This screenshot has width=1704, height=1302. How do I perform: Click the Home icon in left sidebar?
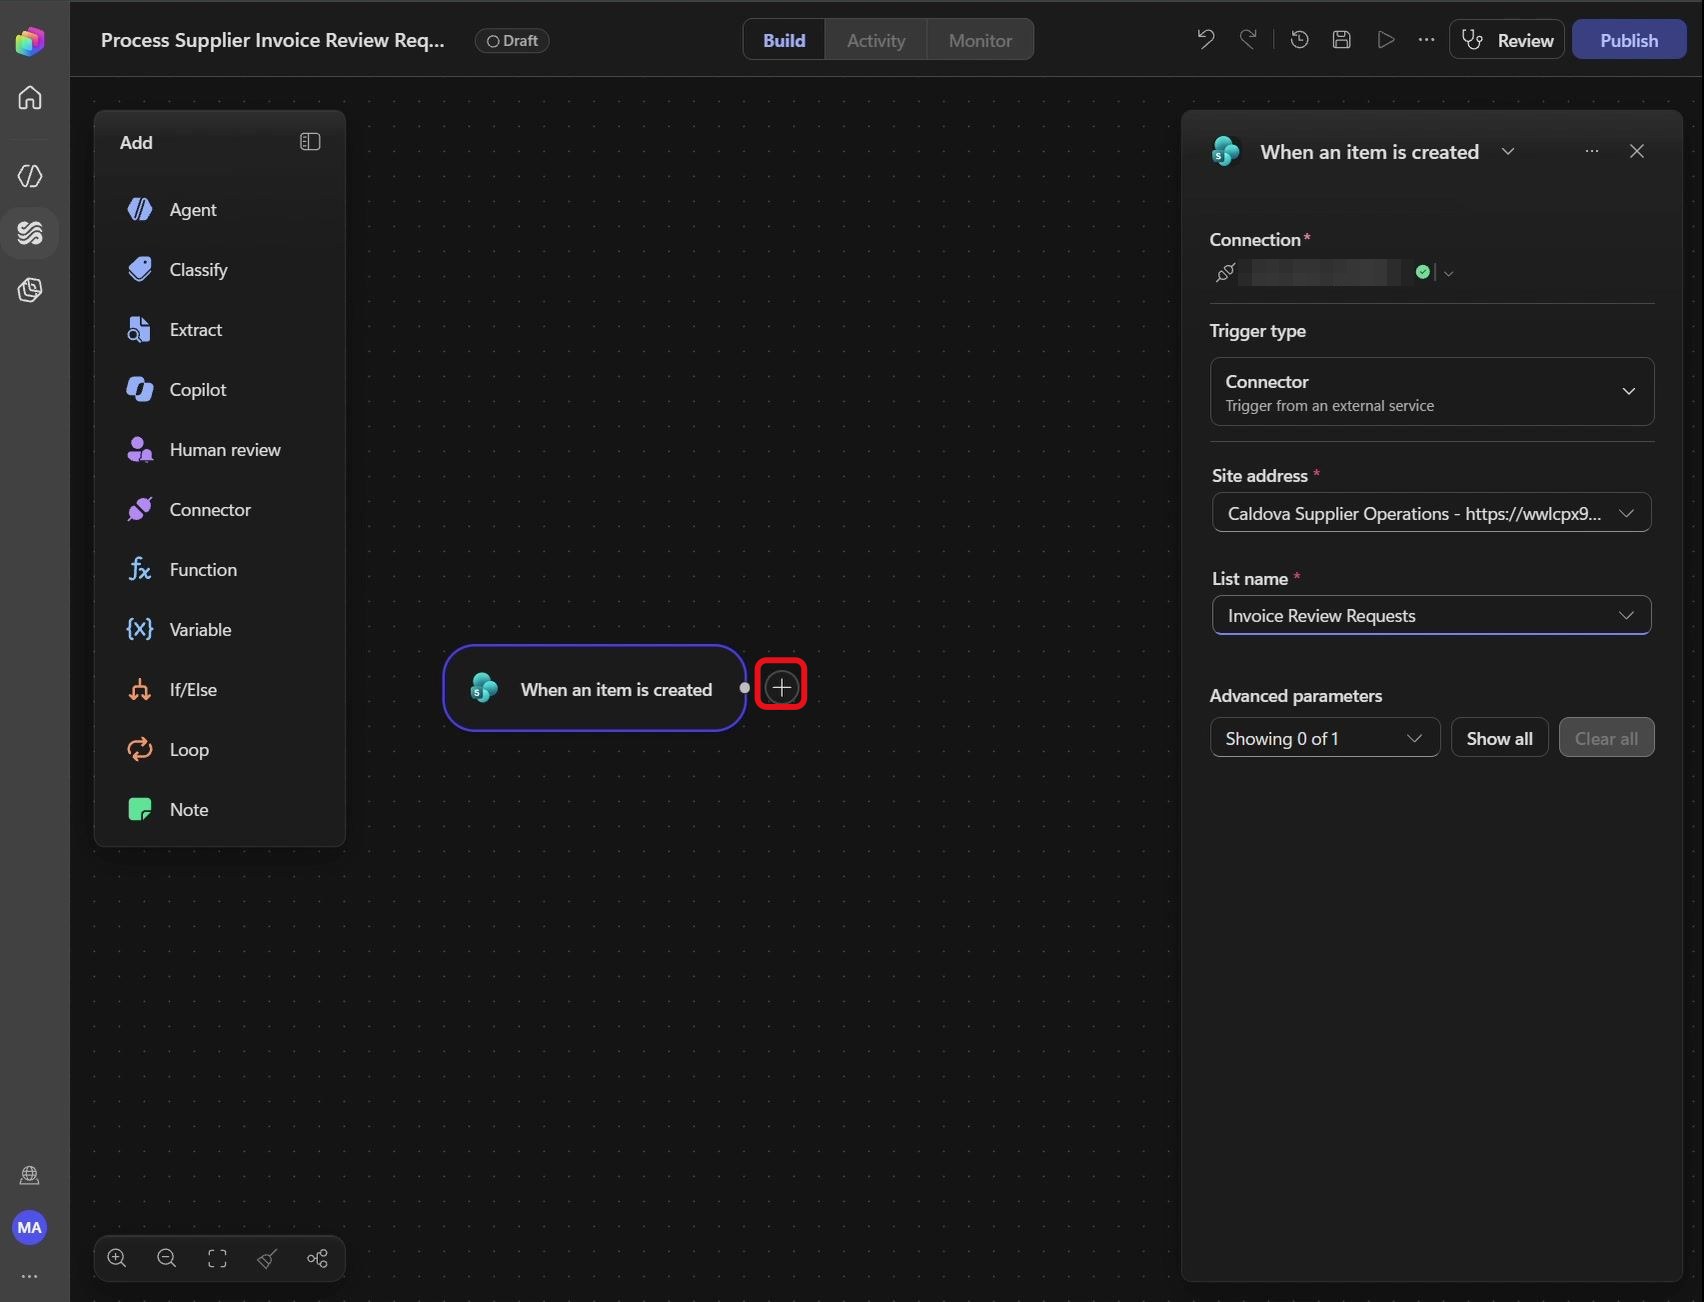pyautogui.click(x=30, y=97)
